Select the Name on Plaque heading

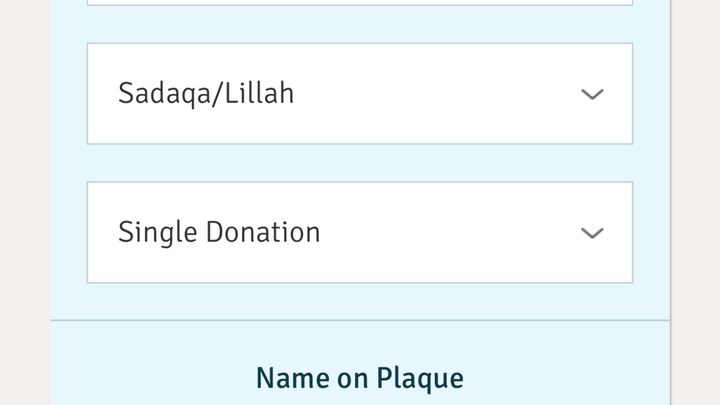point(360,379)
